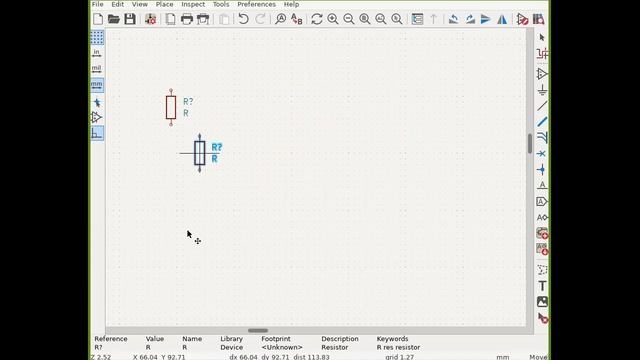640x360 pixels.
Task: Select wire-to-bus entry tool
Action: point(542,138)
